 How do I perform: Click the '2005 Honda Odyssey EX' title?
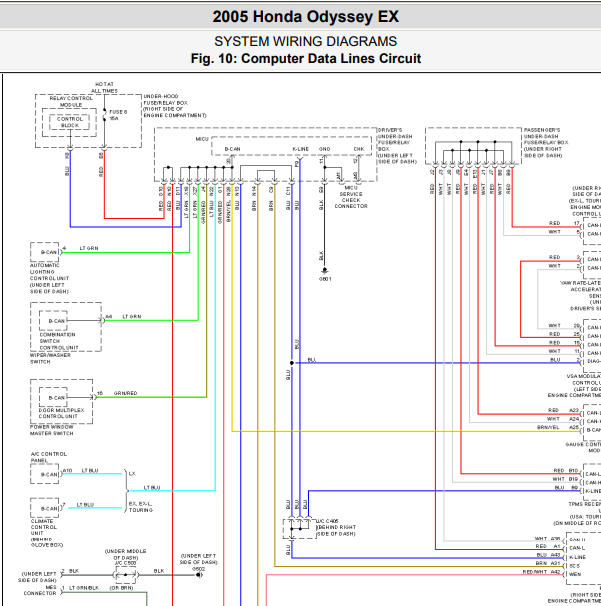tap(305, 17)
